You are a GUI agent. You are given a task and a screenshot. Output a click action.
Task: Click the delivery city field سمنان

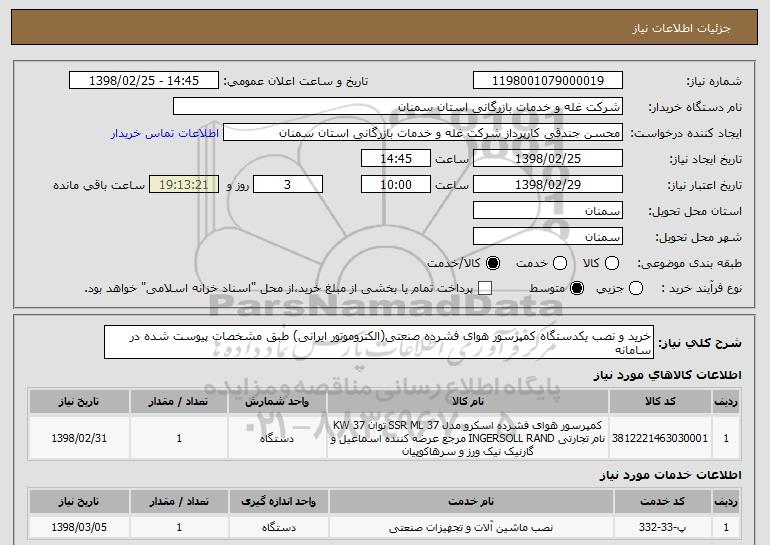(548, 237)
